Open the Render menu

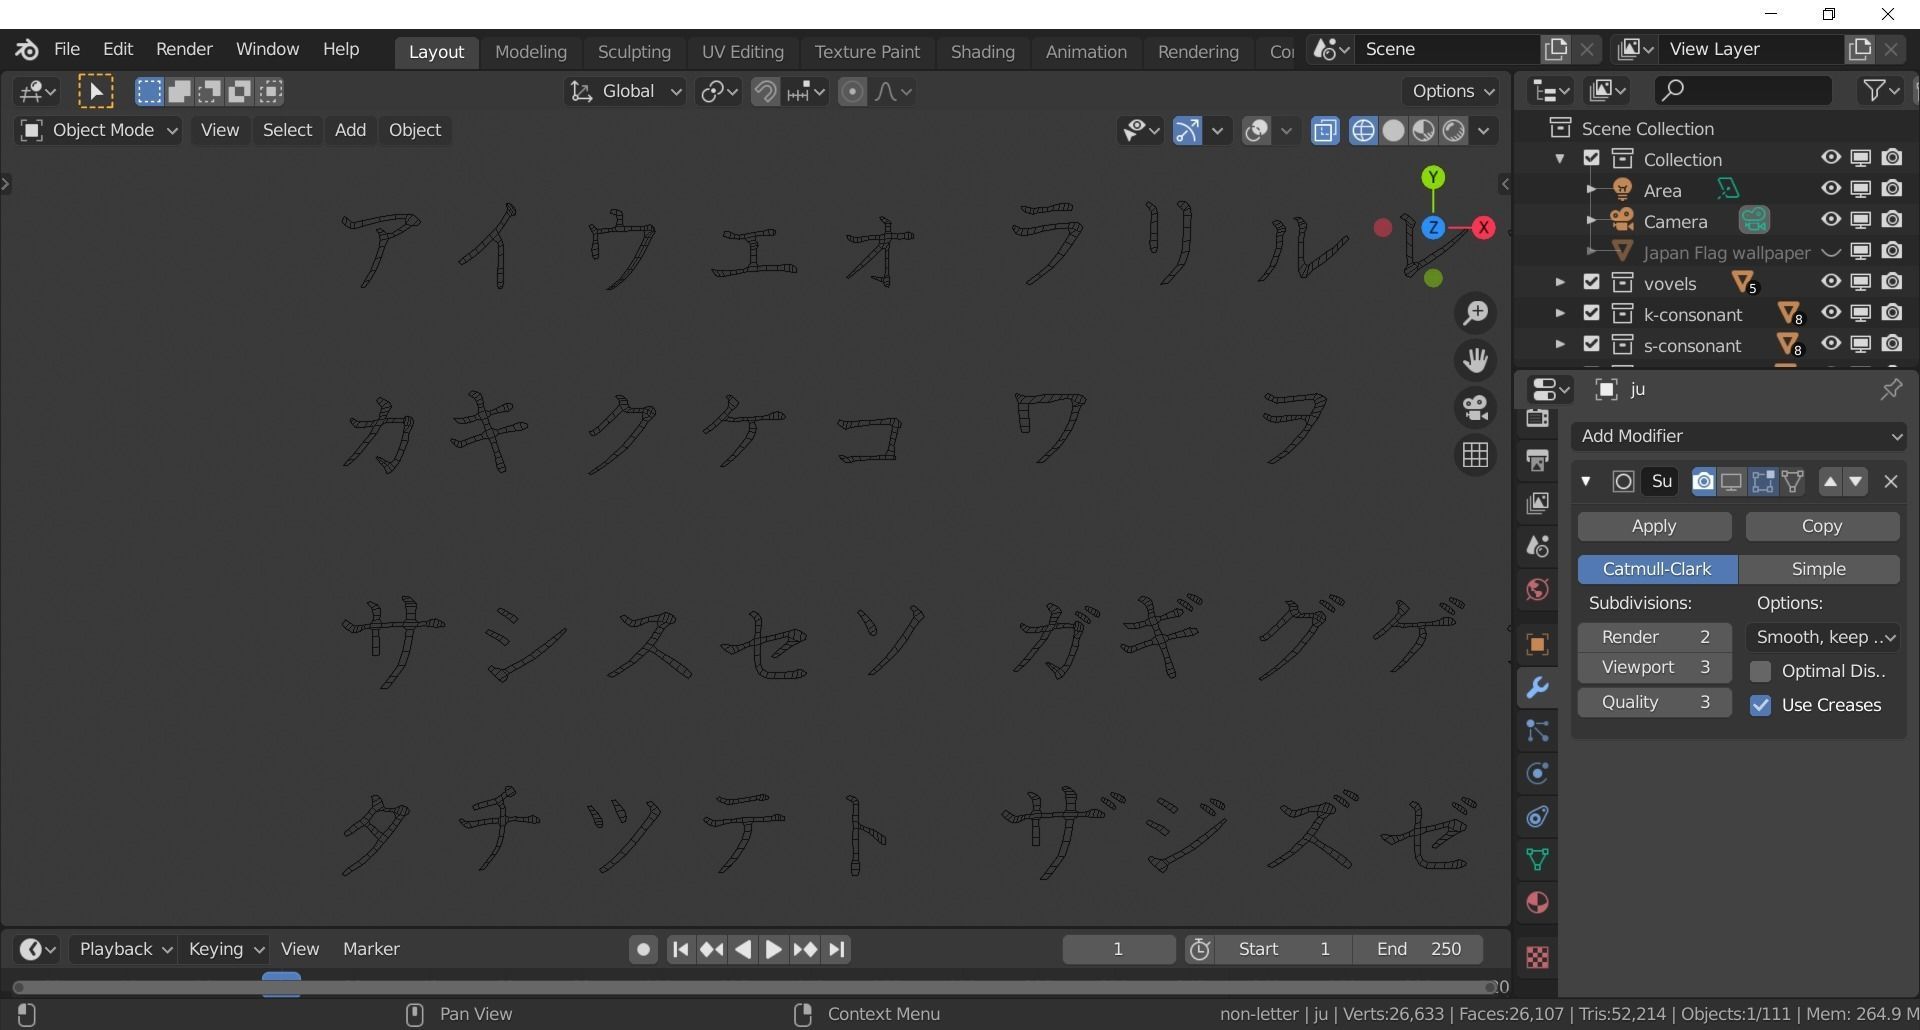point(183,49)
